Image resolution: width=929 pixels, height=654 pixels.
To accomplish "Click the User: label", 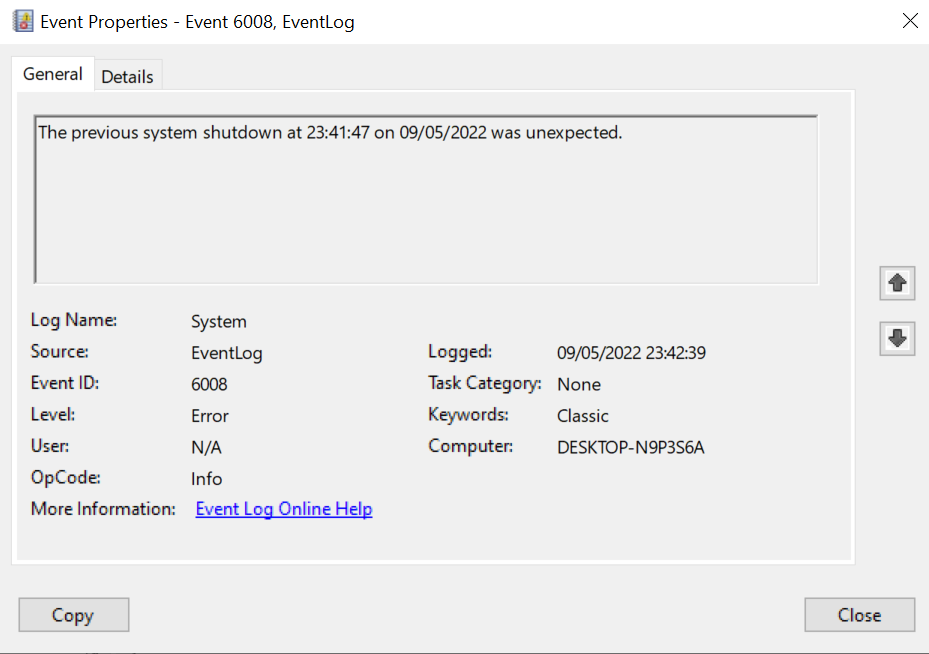I will click(x=50, y=445).
